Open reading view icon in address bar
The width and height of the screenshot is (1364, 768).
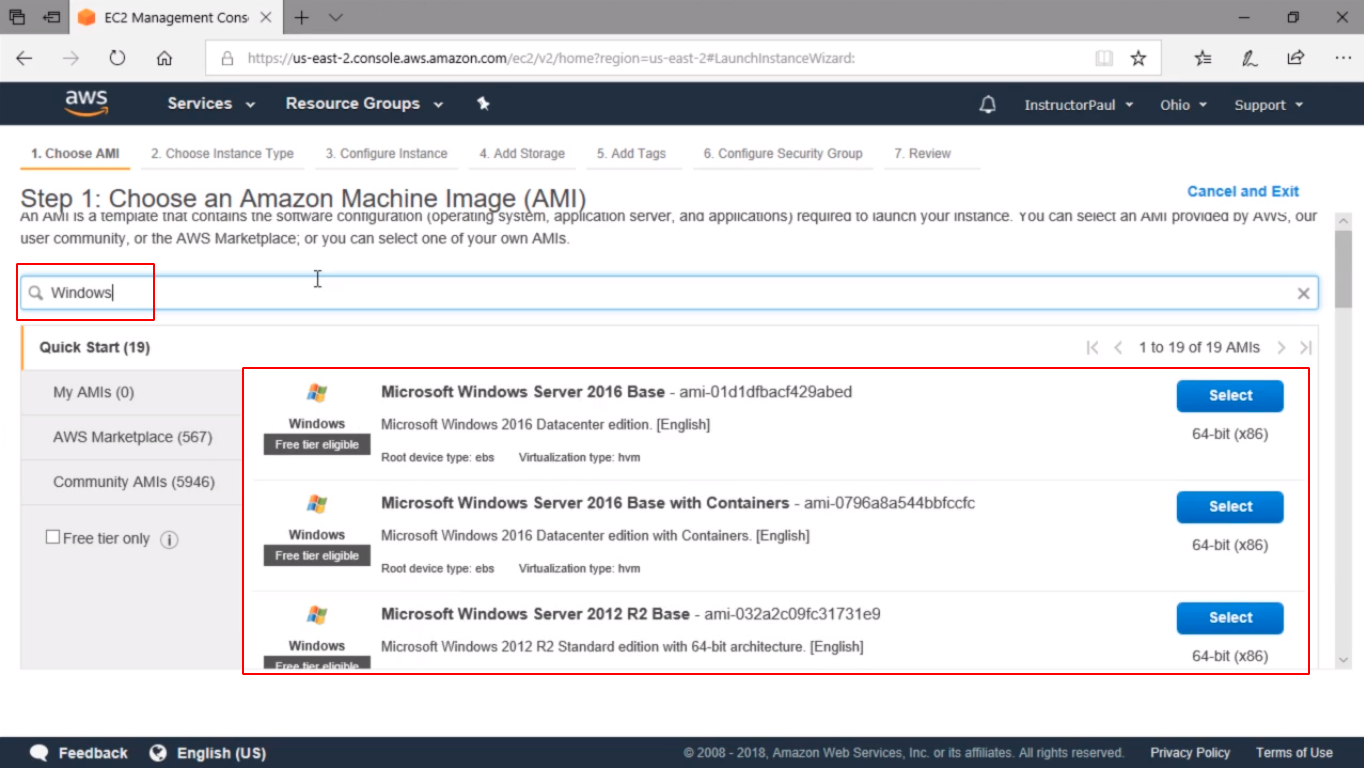[1104, 58]
